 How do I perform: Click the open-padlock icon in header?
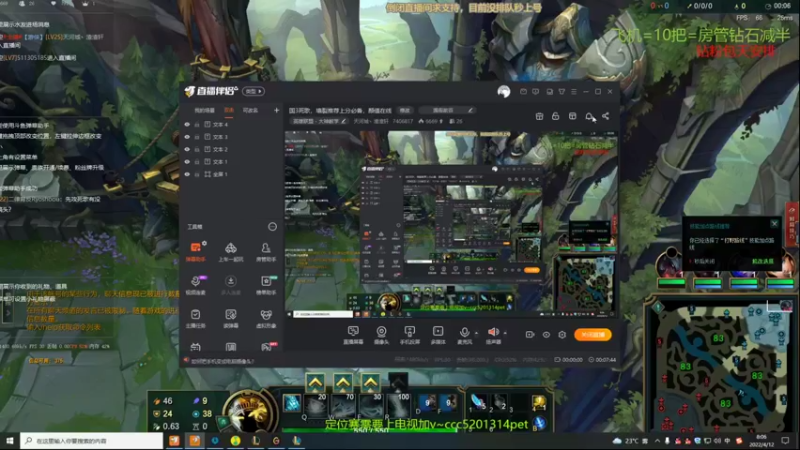point(556,116)
